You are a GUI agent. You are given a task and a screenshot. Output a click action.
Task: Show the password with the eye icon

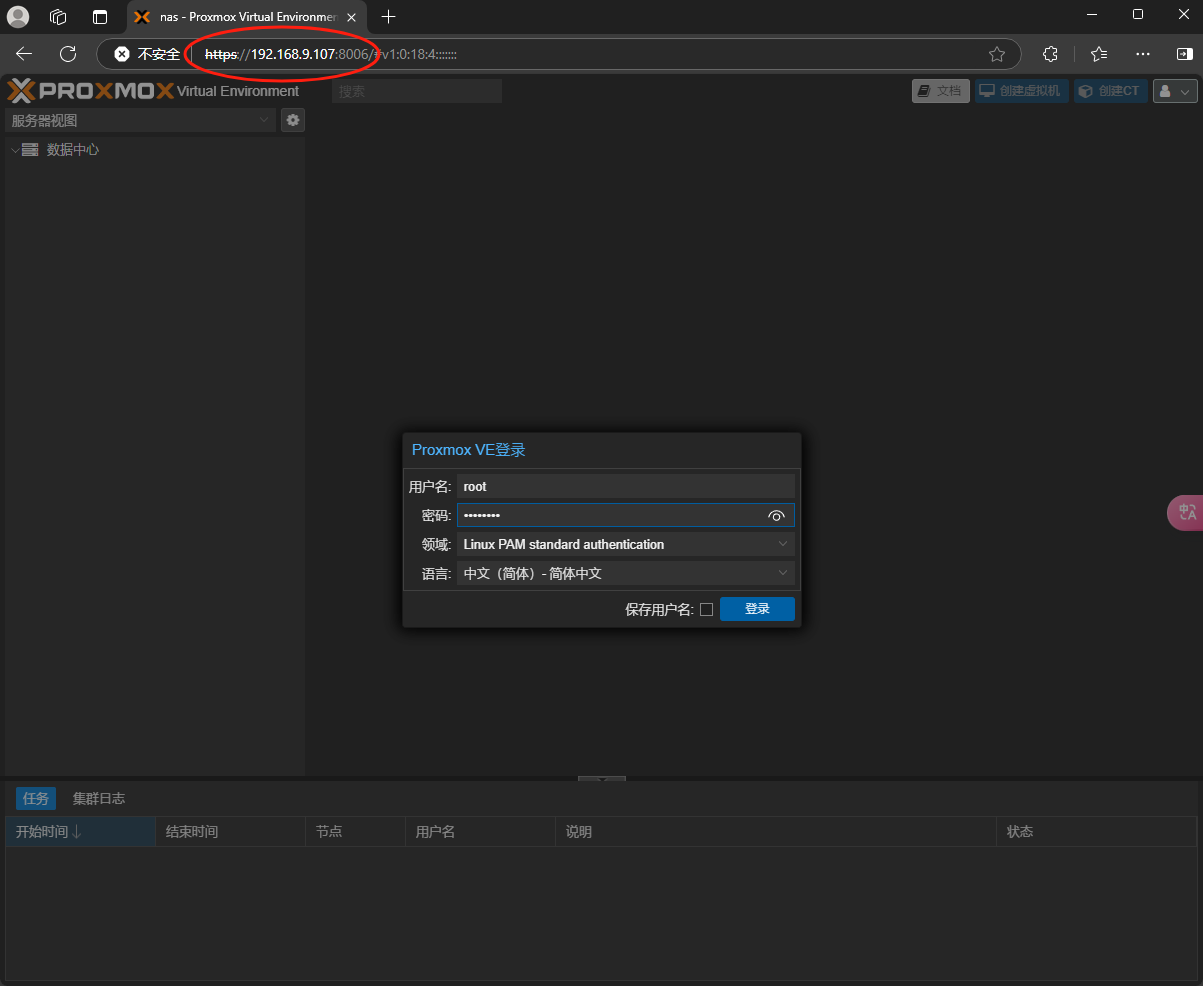tap(776, 516)
